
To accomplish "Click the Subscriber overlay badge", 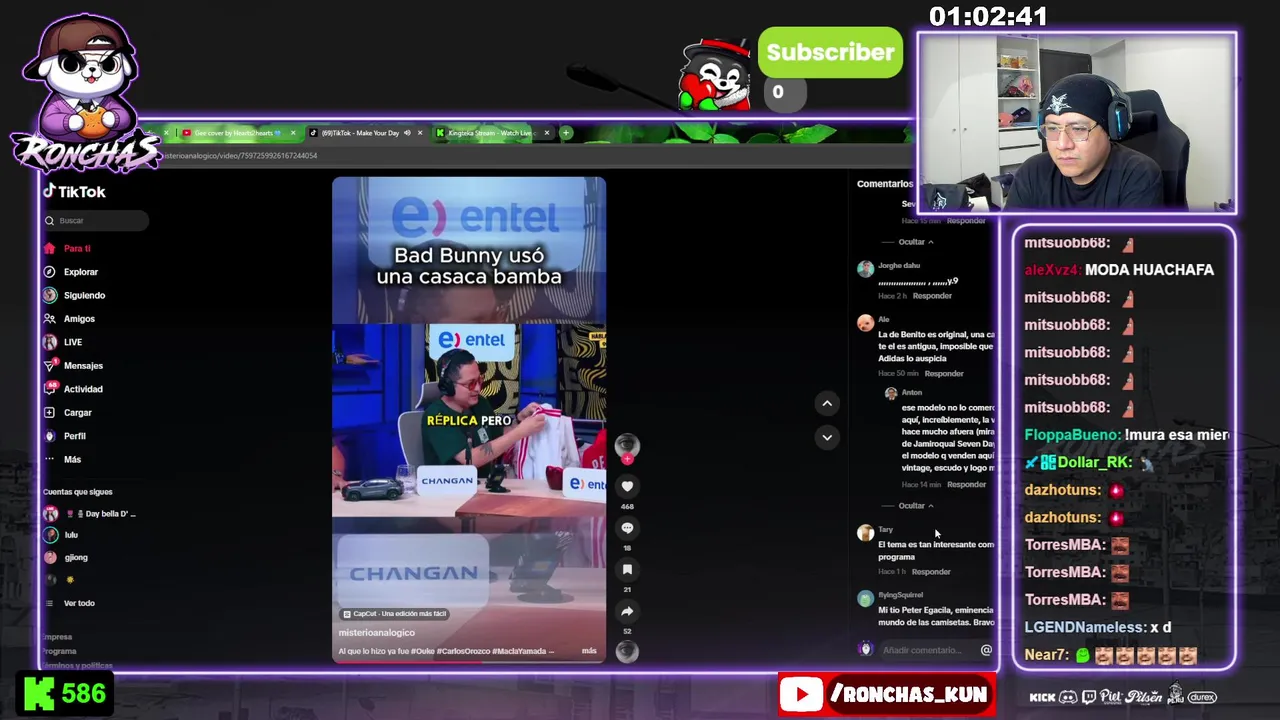I will (x=830, y=53).
